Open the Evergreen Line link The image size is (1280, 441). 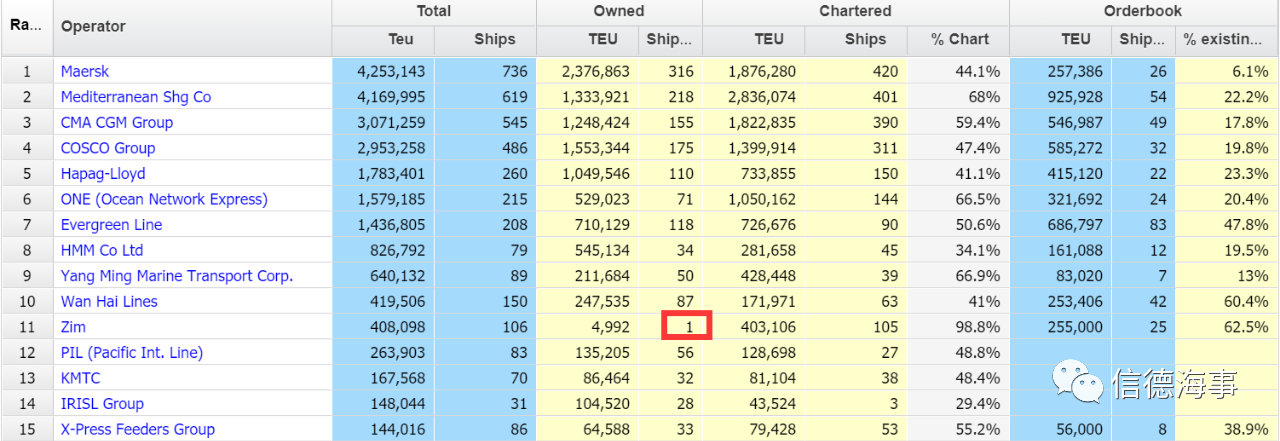click(x=111, y=225)
